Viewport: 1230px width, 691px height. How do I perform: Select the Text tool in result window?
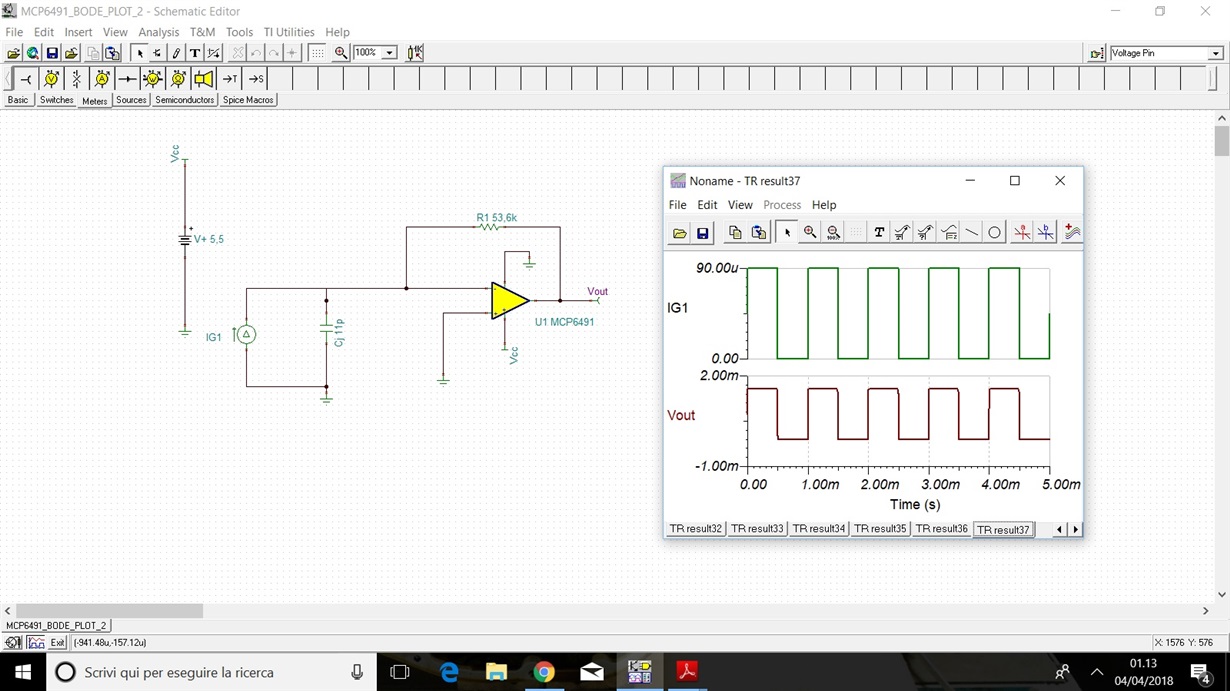878,233
